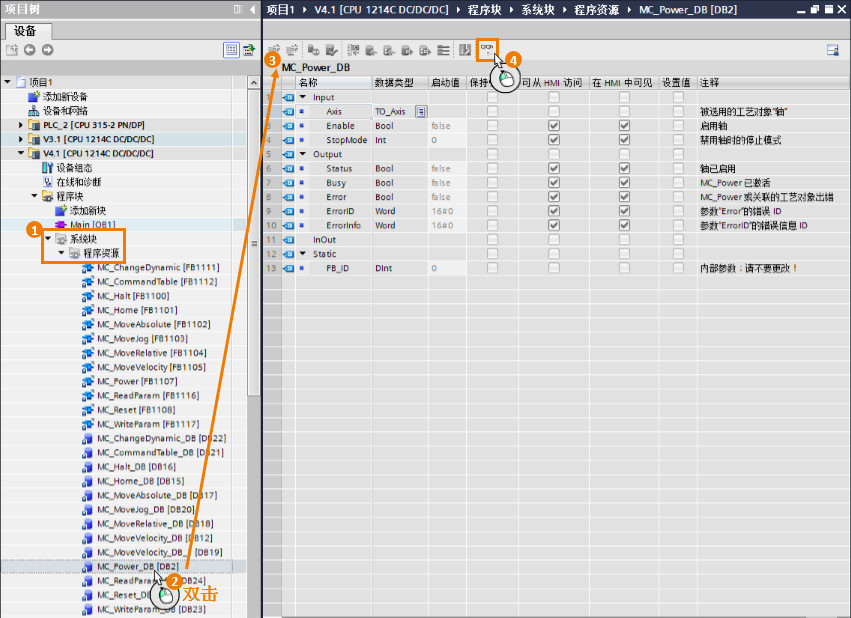Click the Monitor all glasses icon
The width and height of the screenshot is (851, 618).
point(487,50)
